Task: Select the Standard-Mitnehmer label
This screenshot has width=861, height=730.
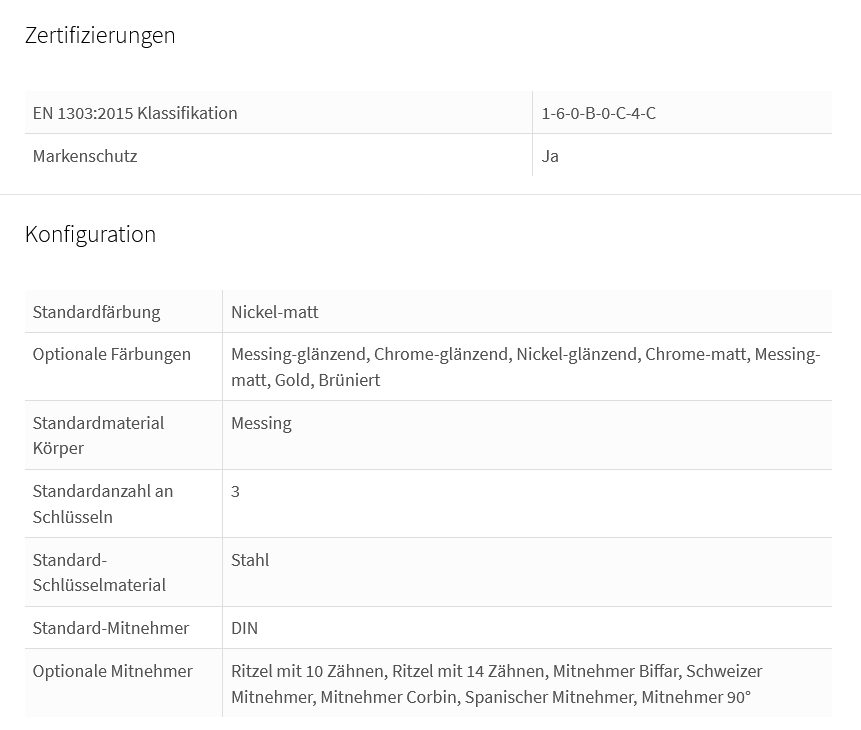Action: tap(110, 628)
